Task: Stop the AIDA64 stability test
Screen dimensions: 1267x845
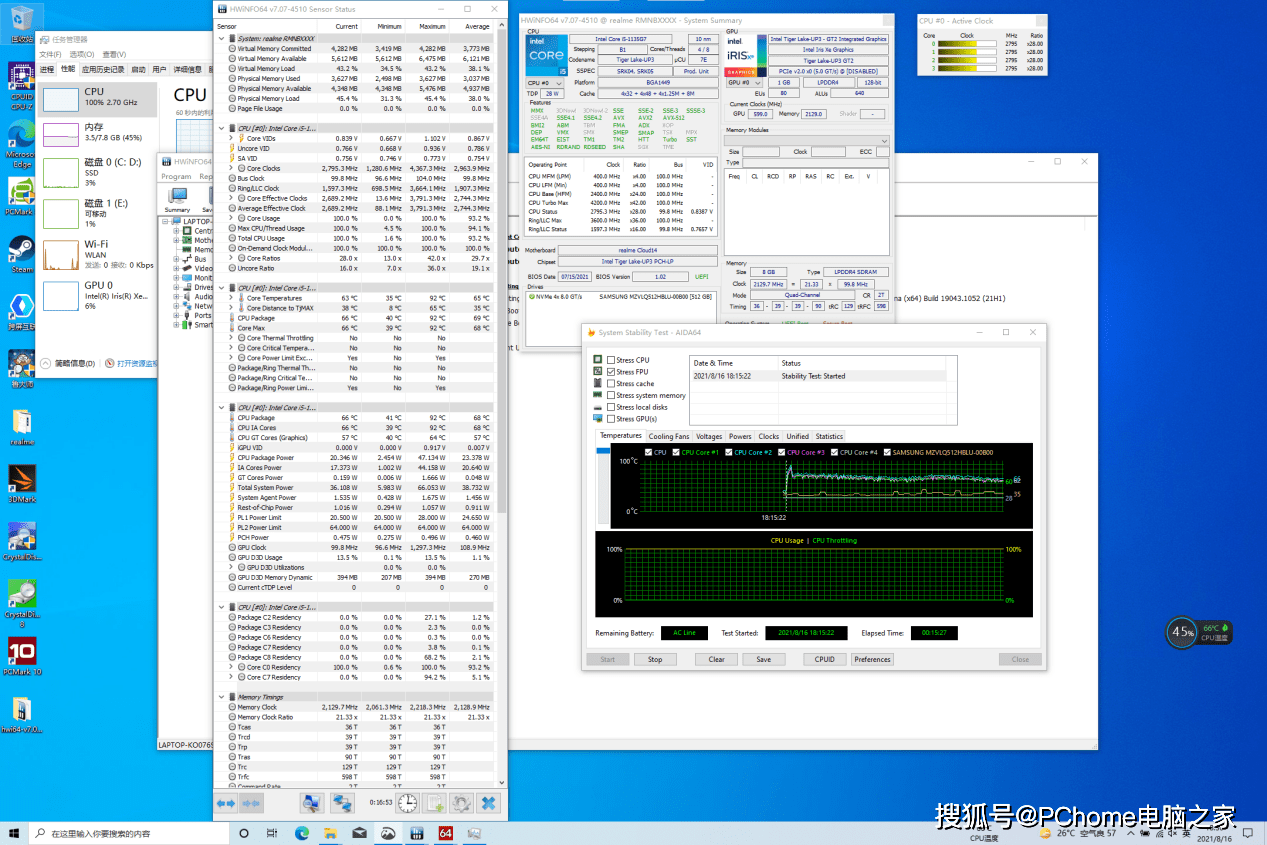Action: click(655, 659)
